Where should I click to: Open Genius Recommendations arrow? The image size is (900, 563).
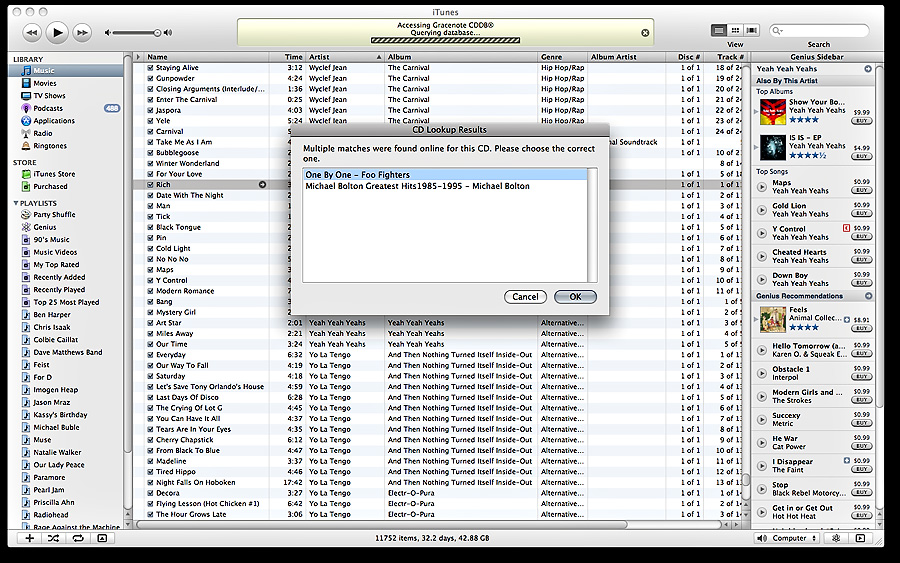tap(868, 296)
